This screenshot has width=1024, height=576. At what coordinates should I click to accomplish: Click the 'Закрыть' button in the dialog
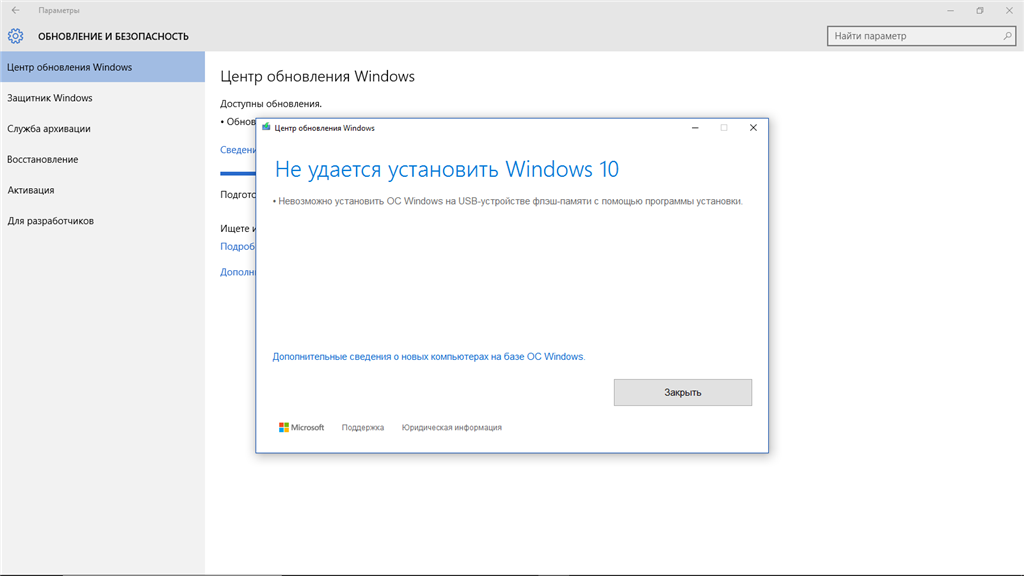point(682,392)
